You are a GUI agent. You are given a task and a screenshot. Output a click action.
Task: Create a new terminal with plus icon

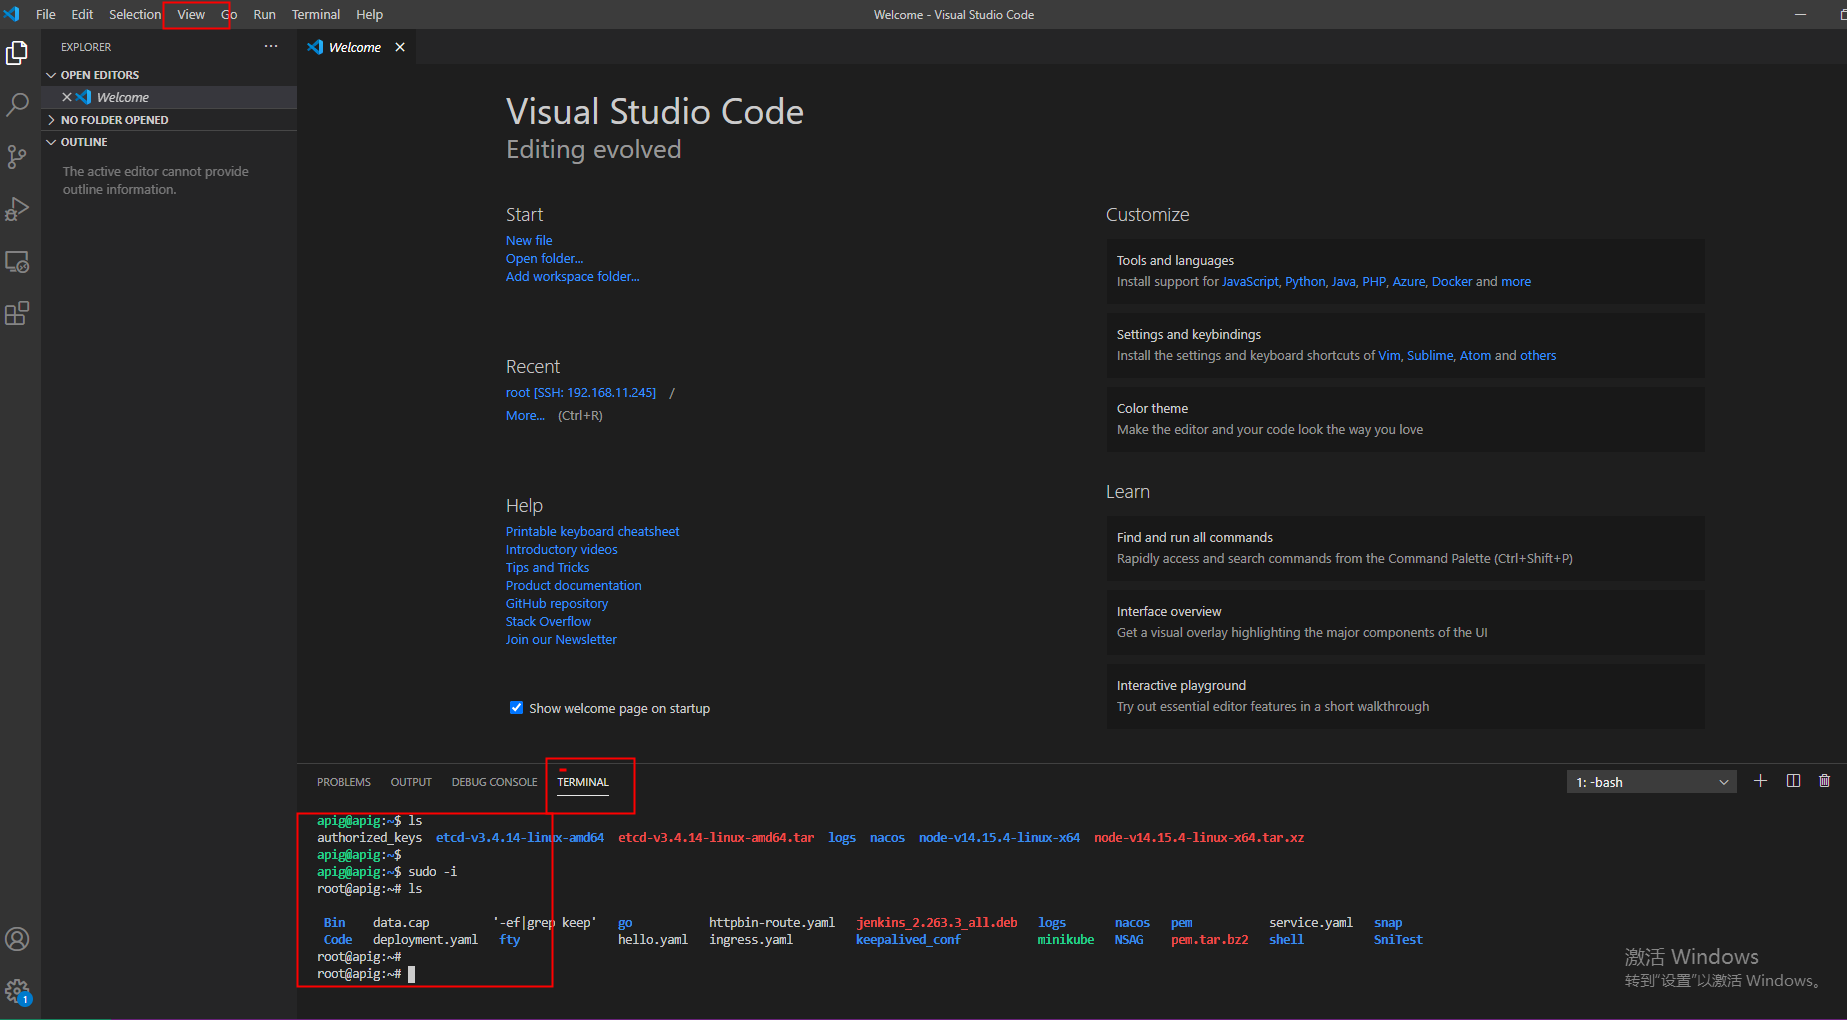click(1760, 781)
